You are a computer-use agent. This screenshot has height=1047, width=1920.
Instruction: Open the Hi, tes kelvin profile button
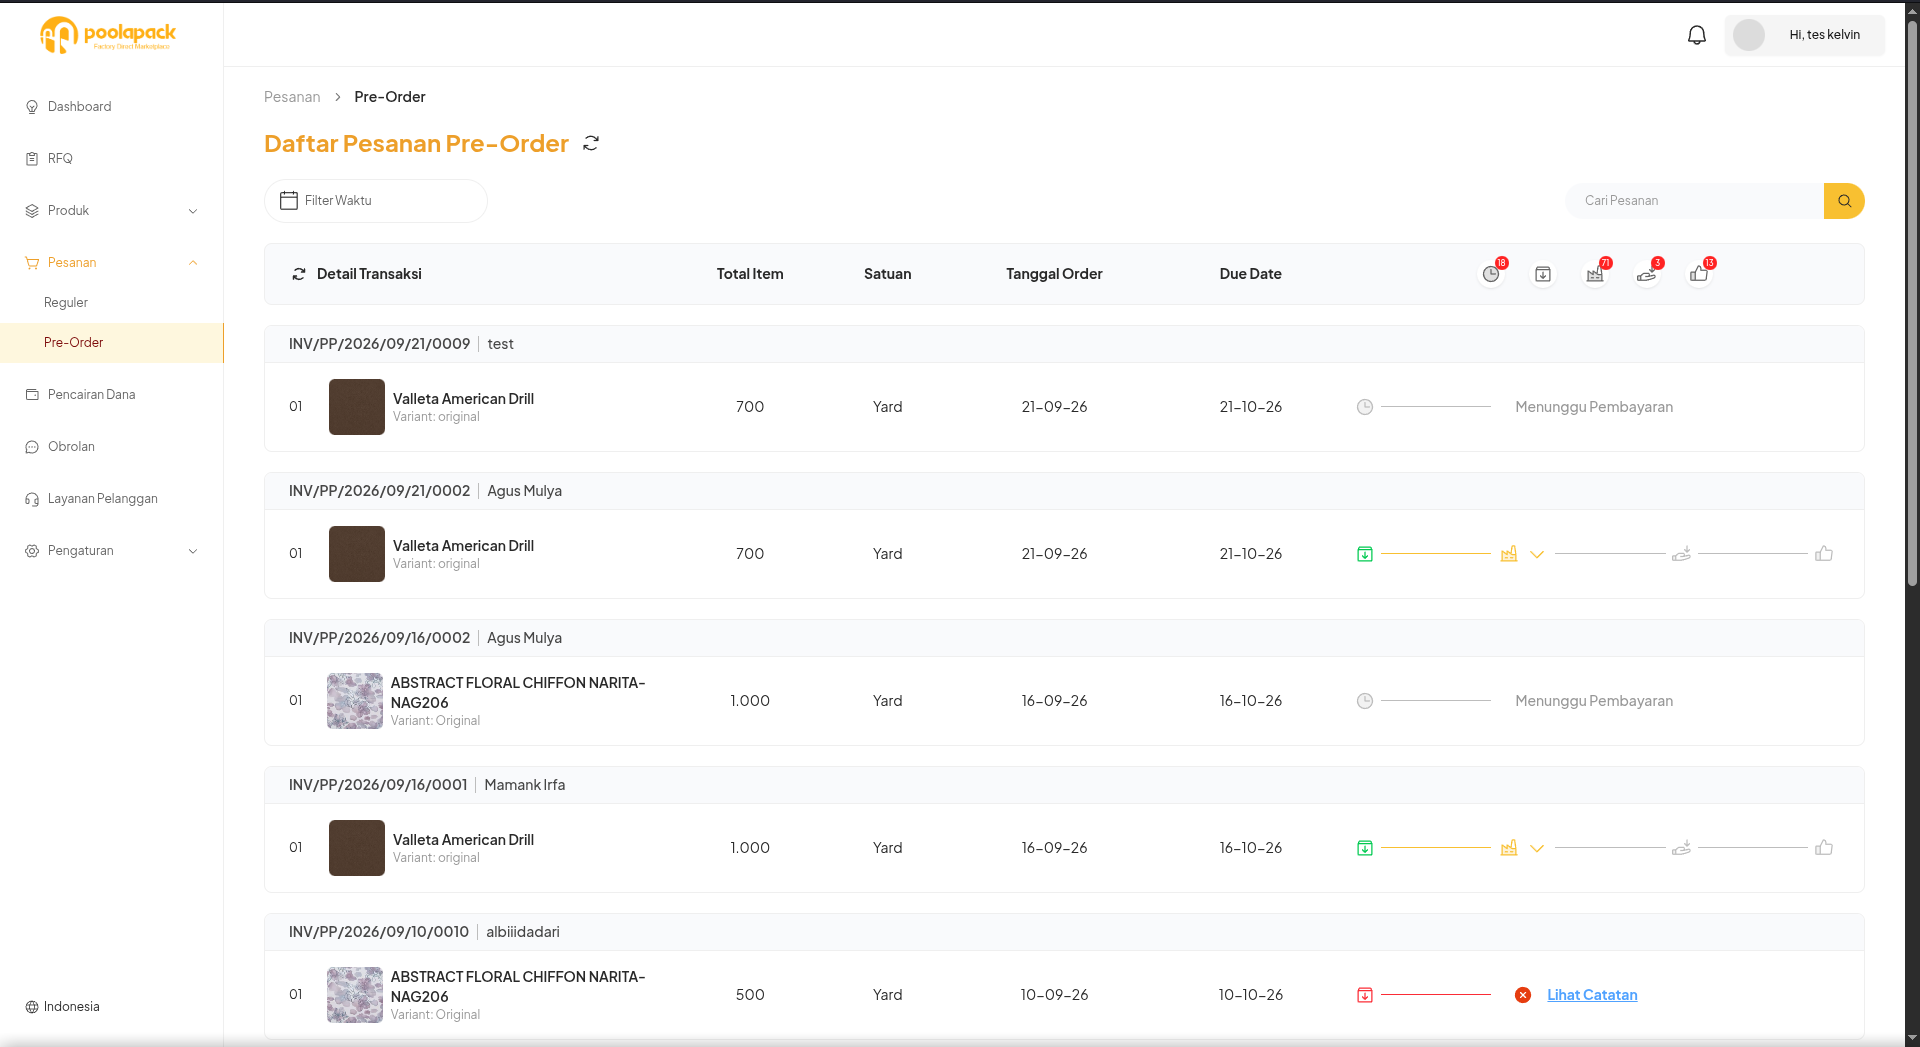pos(1804,35)
